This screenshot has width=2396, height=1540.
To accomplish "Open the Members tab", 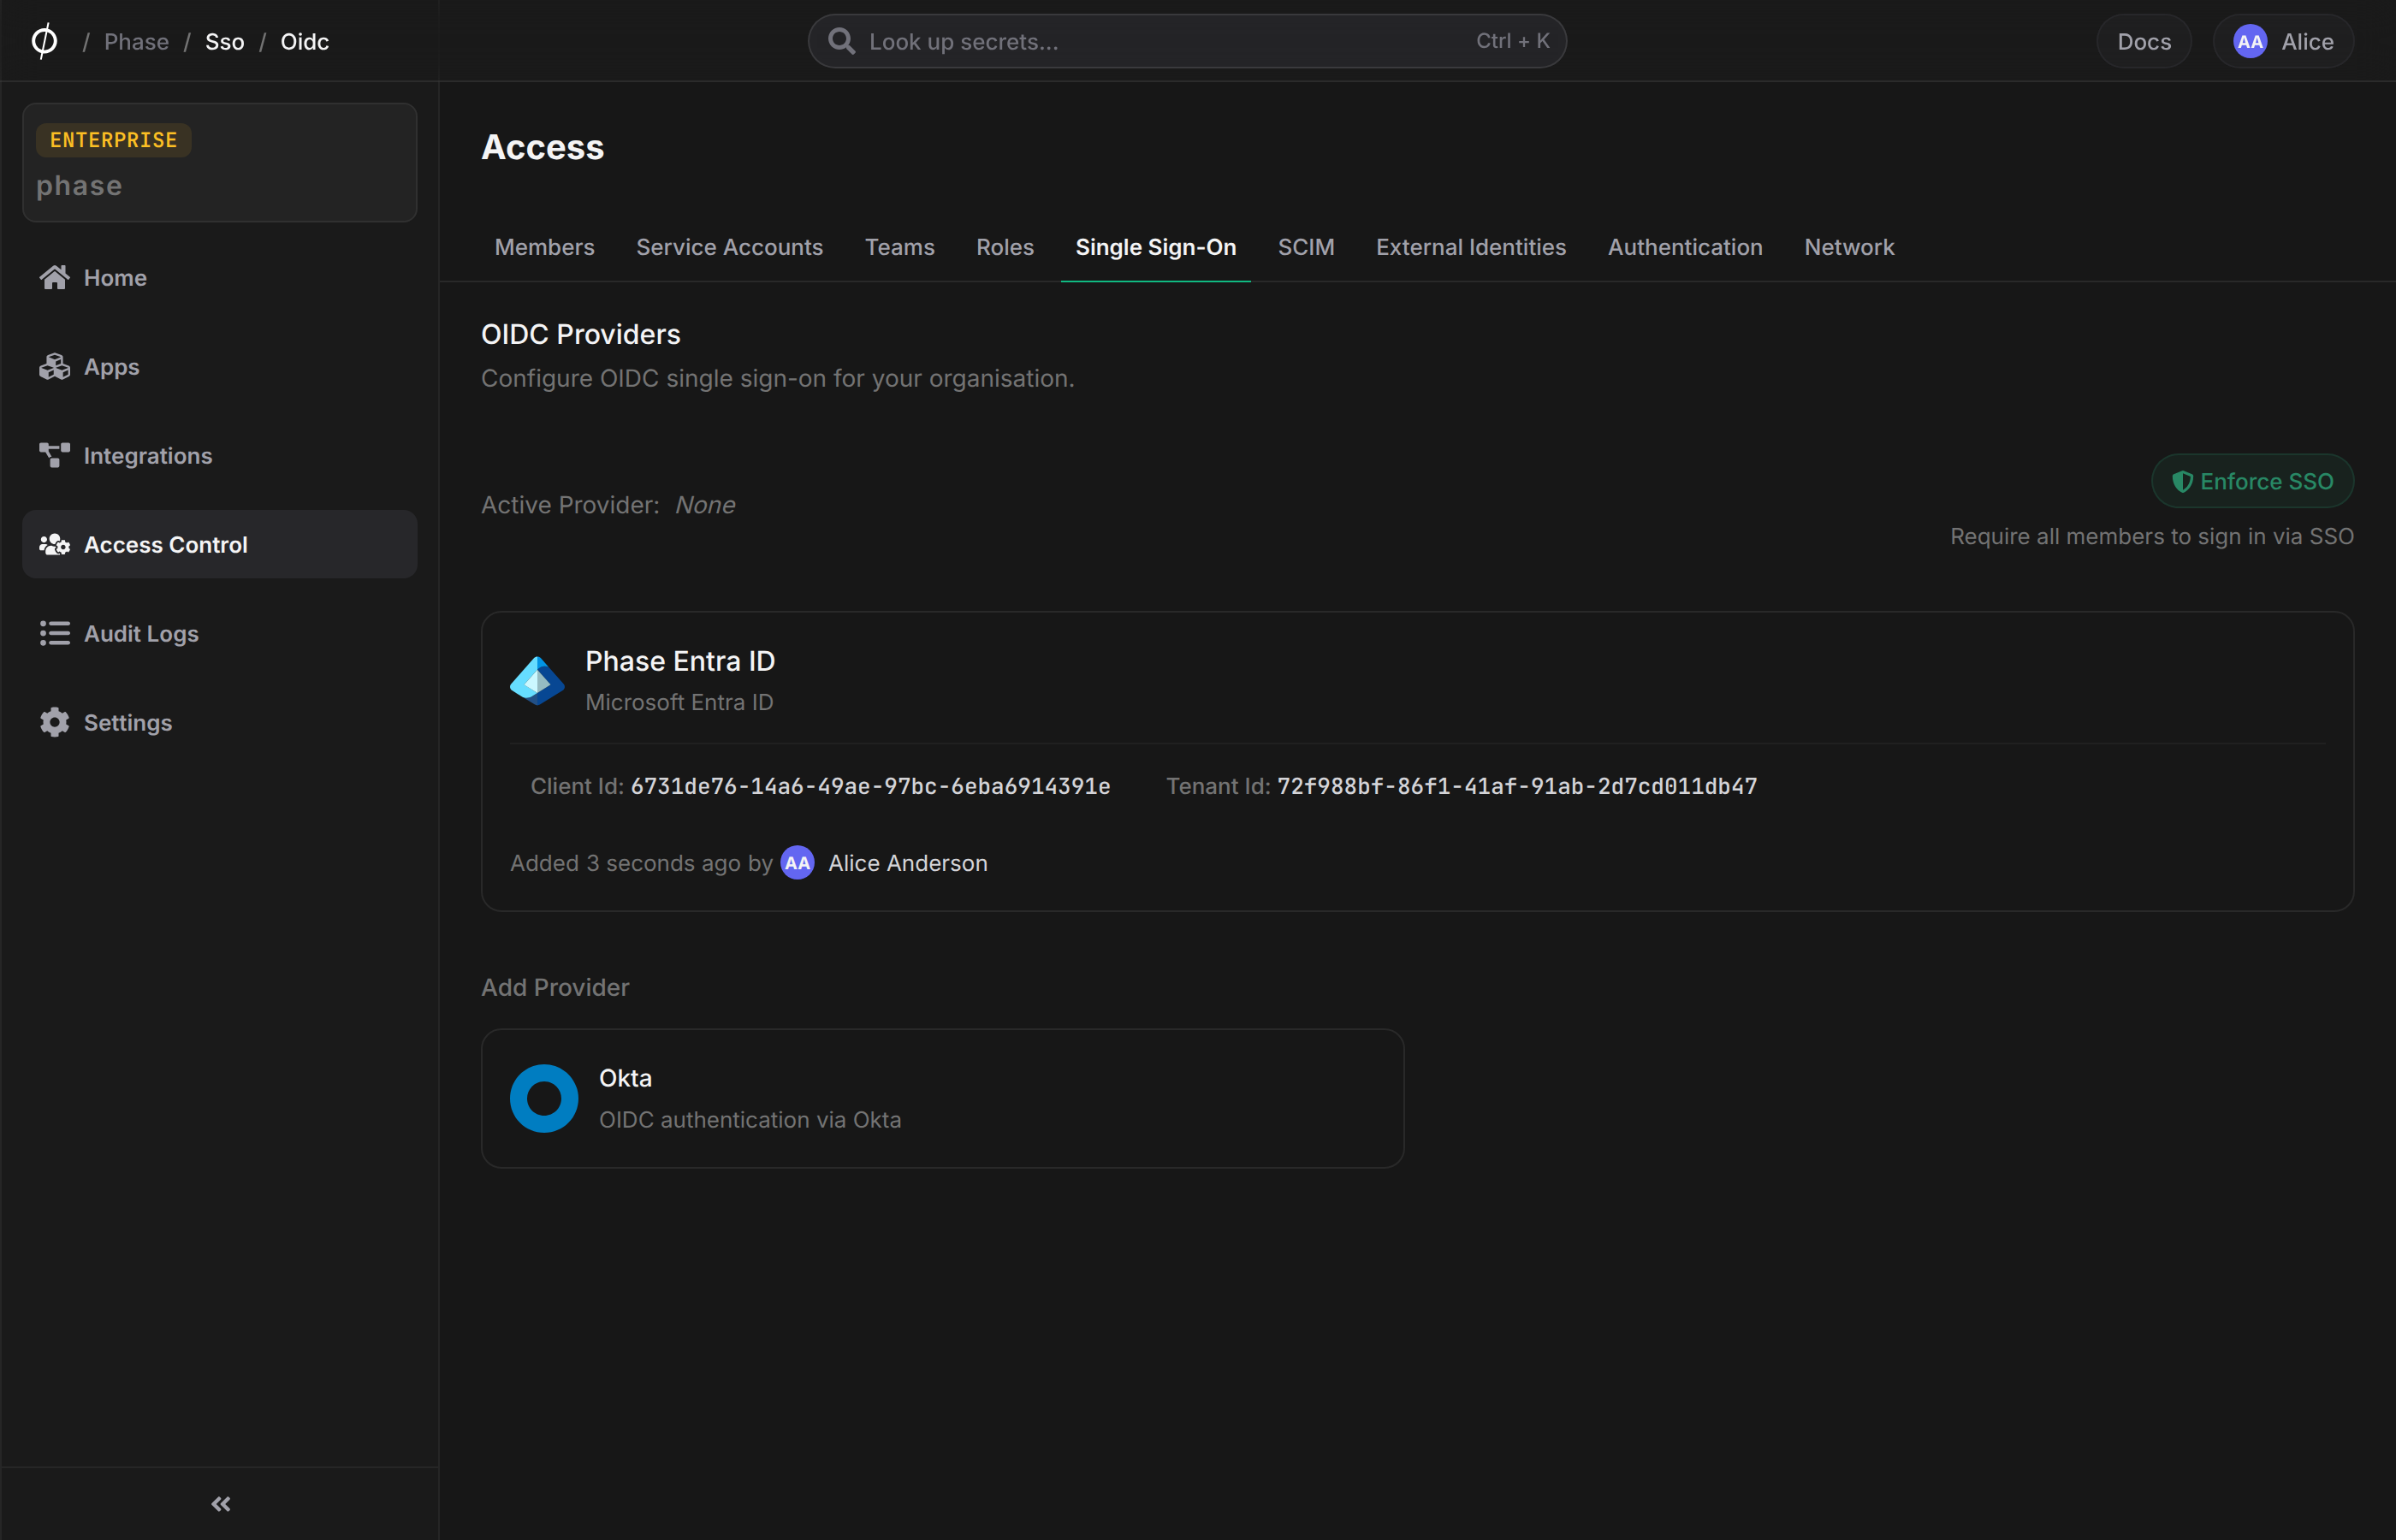I will [545, 247].
